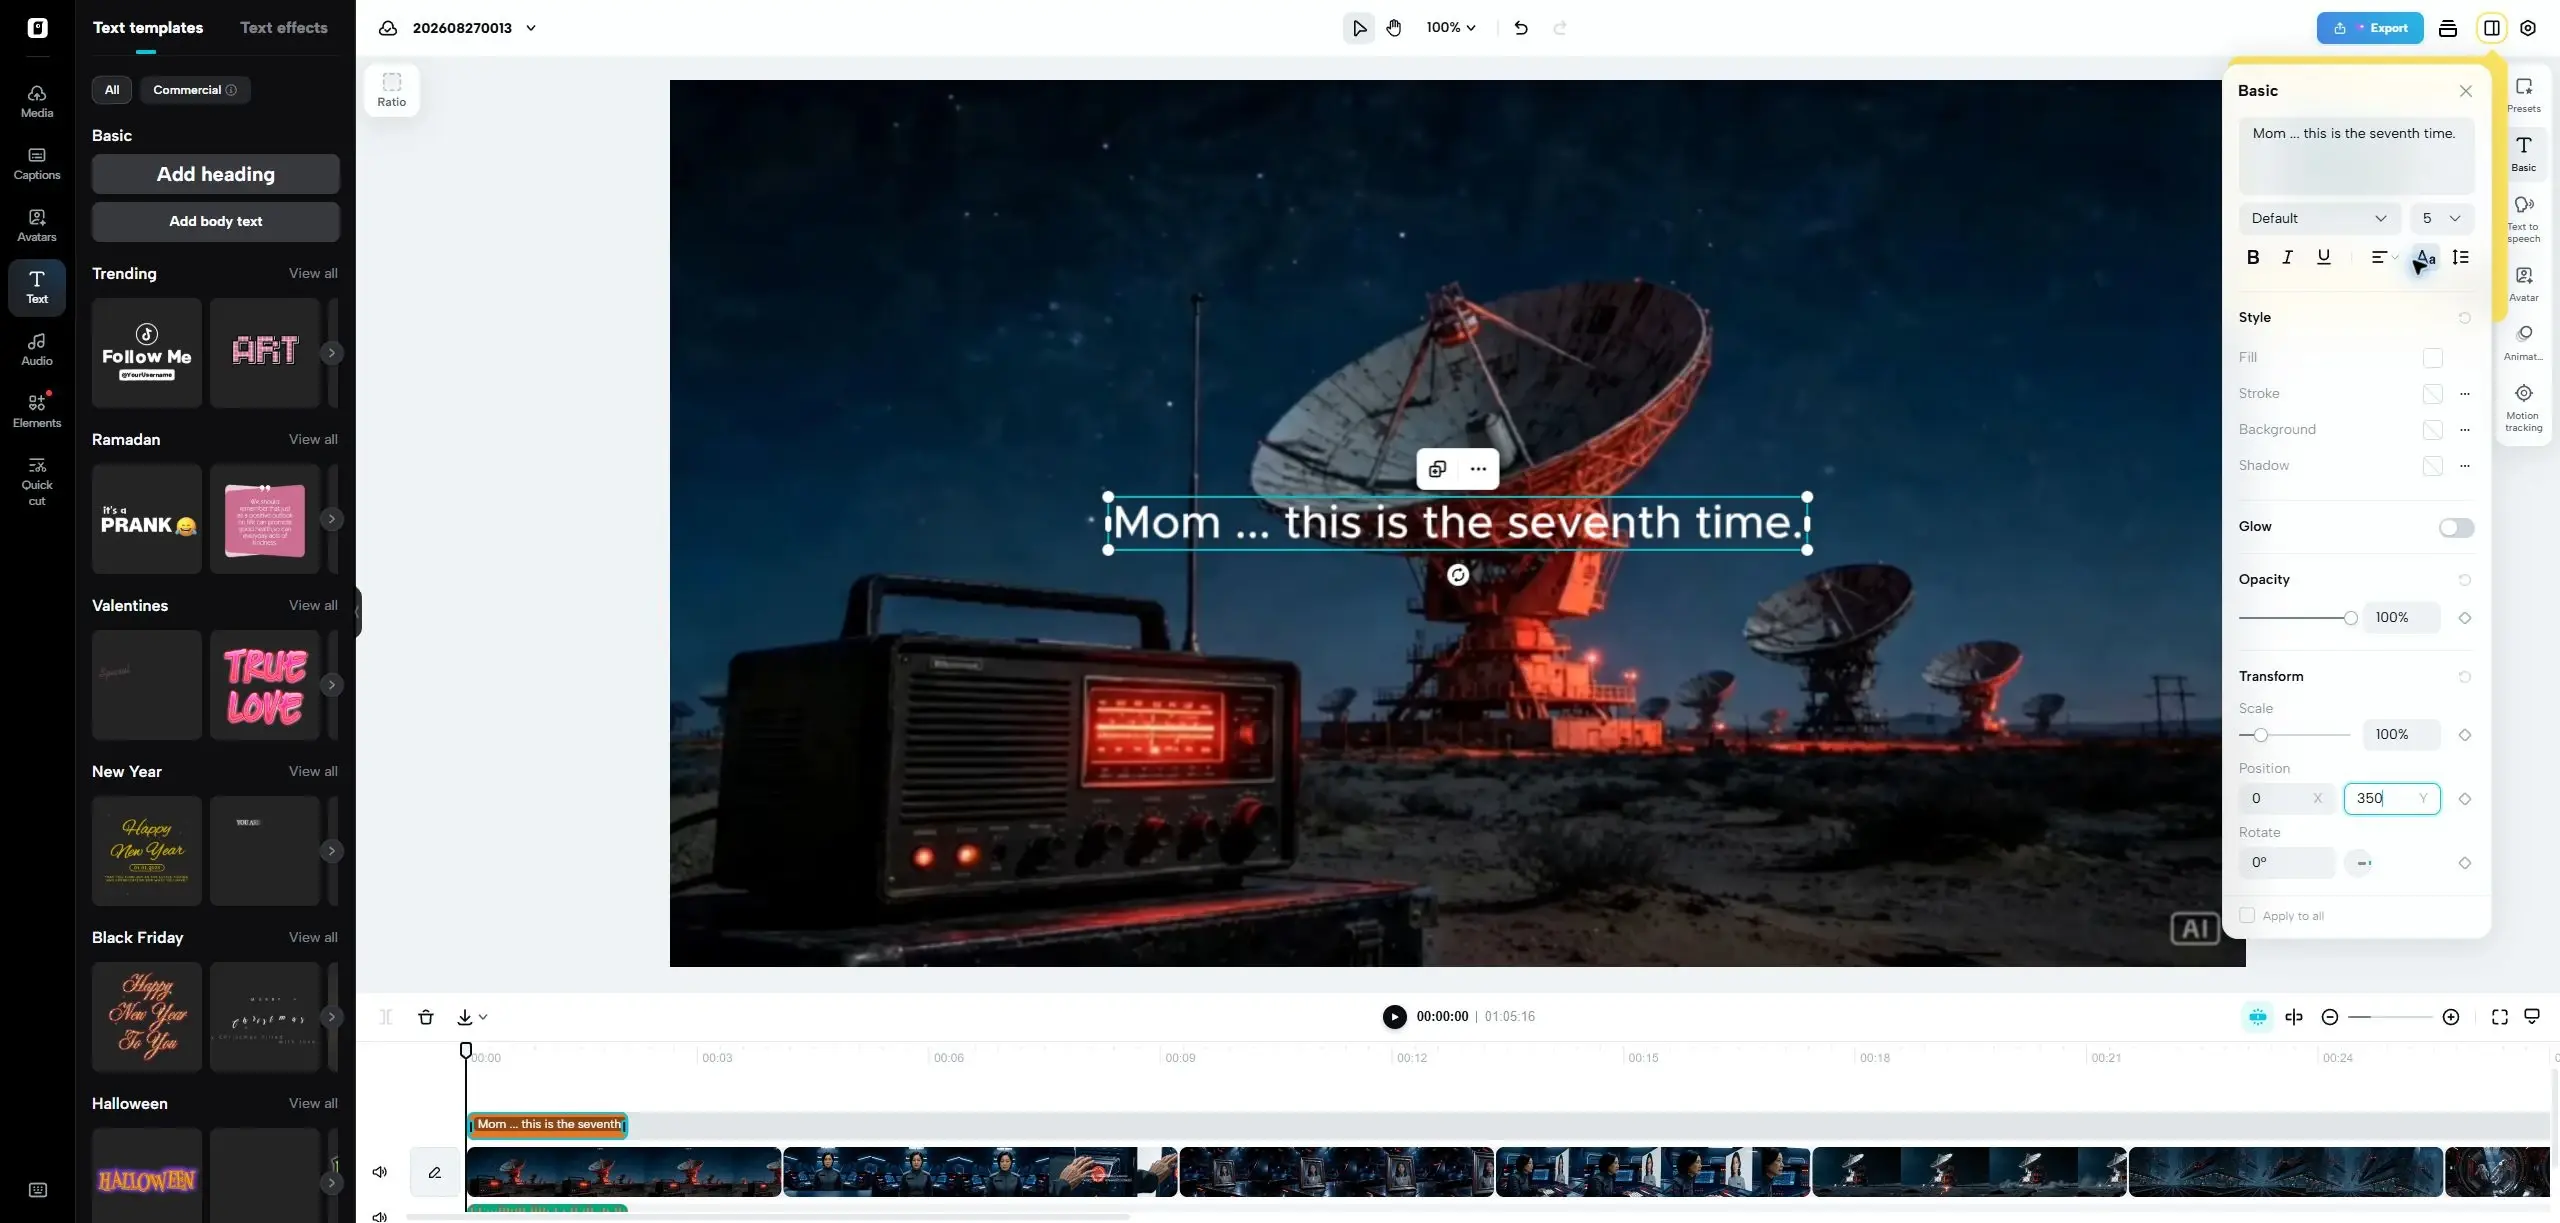Open Motion tracking panel
The height and width of the screenshot is (1223, 2560).
2523,407
